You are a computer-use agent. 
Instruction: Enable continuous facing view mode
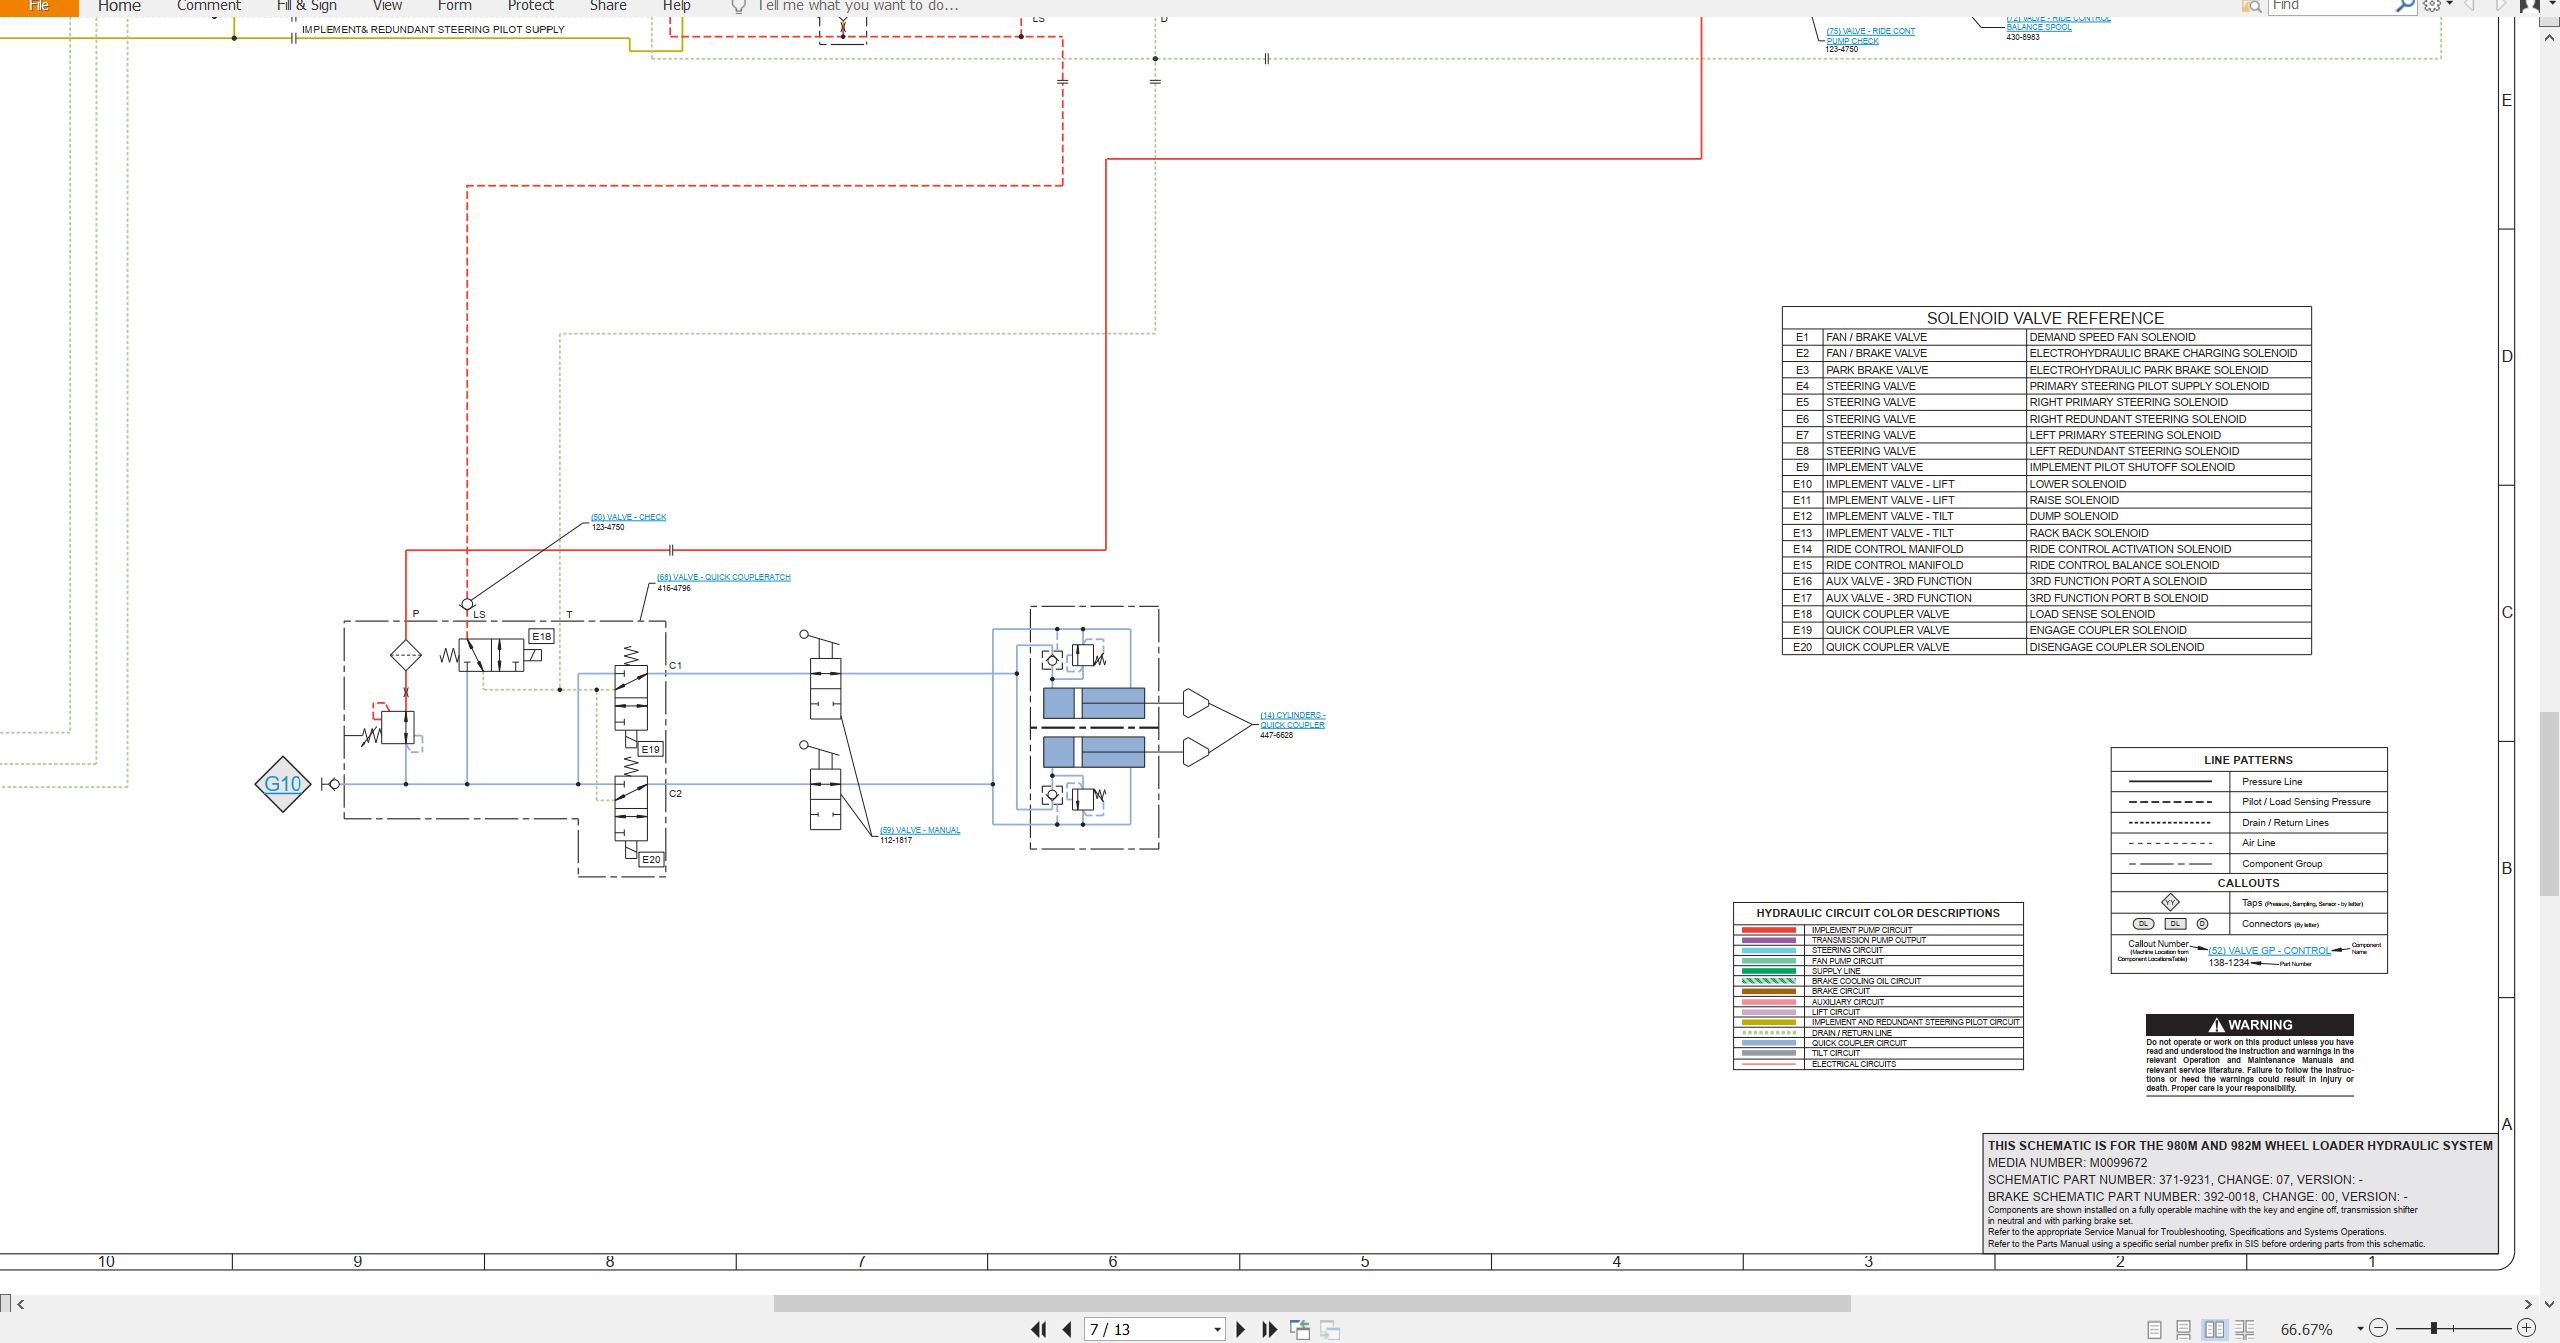pos(2245,1329)
